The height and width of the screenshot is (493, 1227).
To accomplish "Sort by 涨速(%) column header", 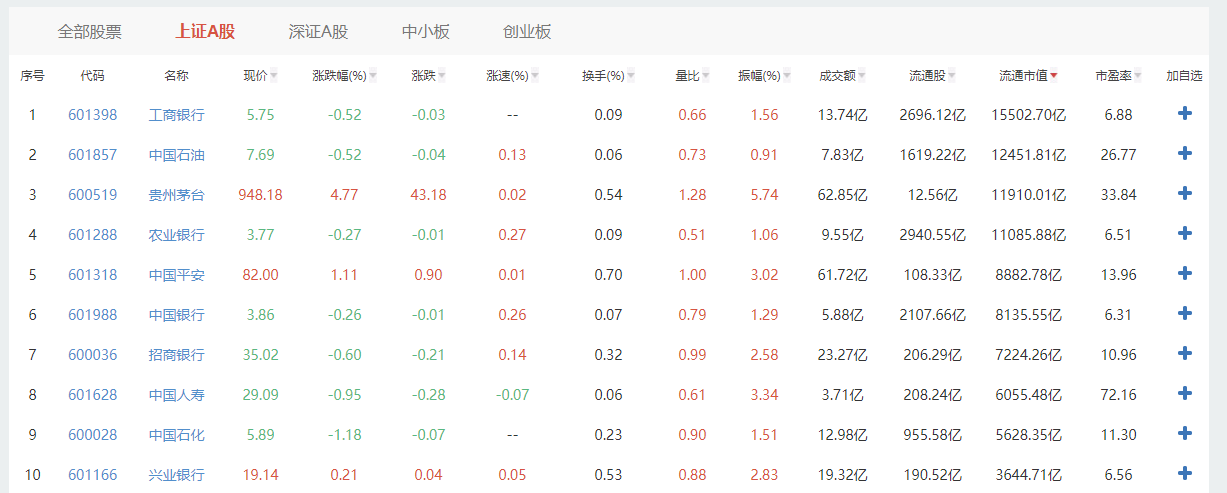I will (513, 76).
